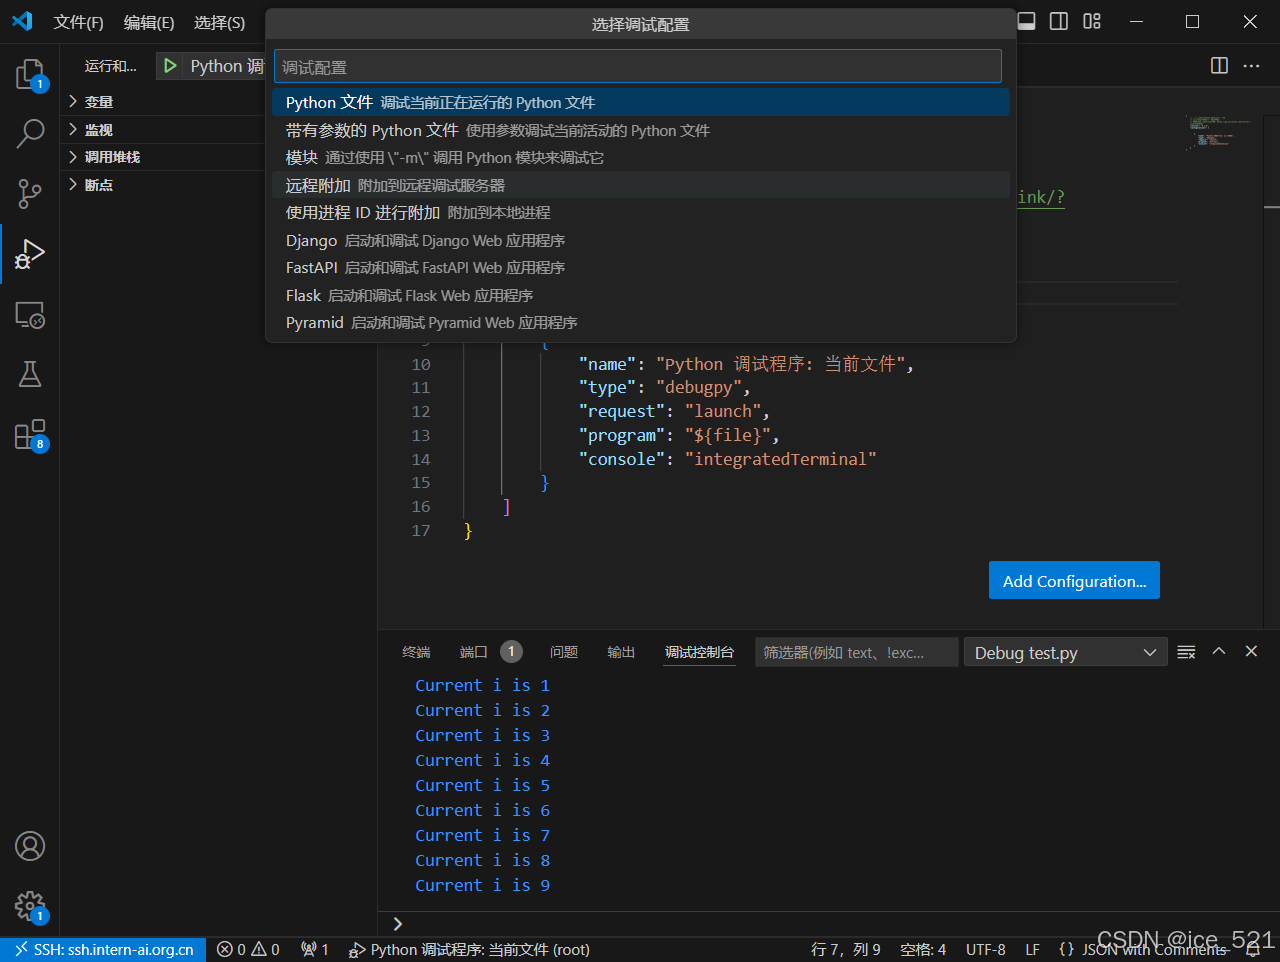The height and width of the screenshot is (962, 1280).
Task: Open the Search view icon
Action: click(x=30, y=133)
